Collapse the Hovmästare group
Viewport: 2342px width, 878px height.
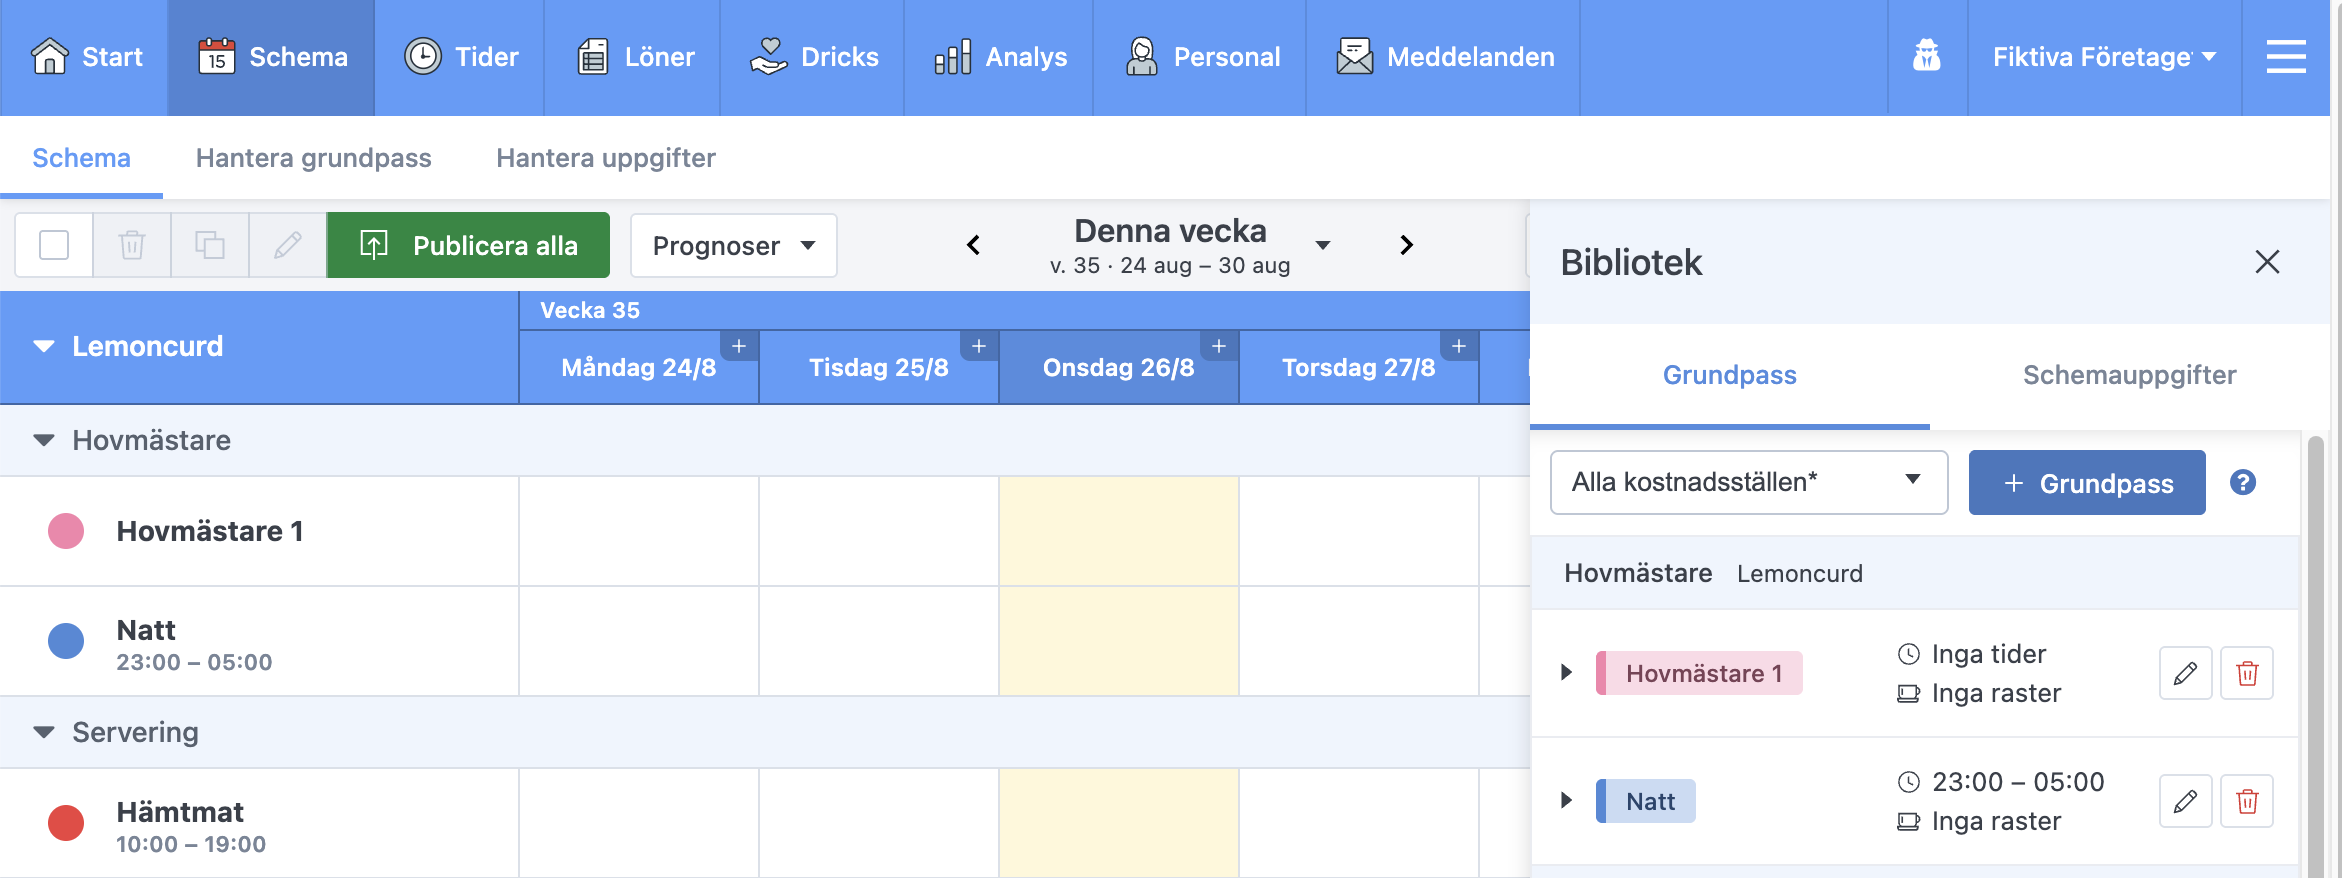coord(44,441)
